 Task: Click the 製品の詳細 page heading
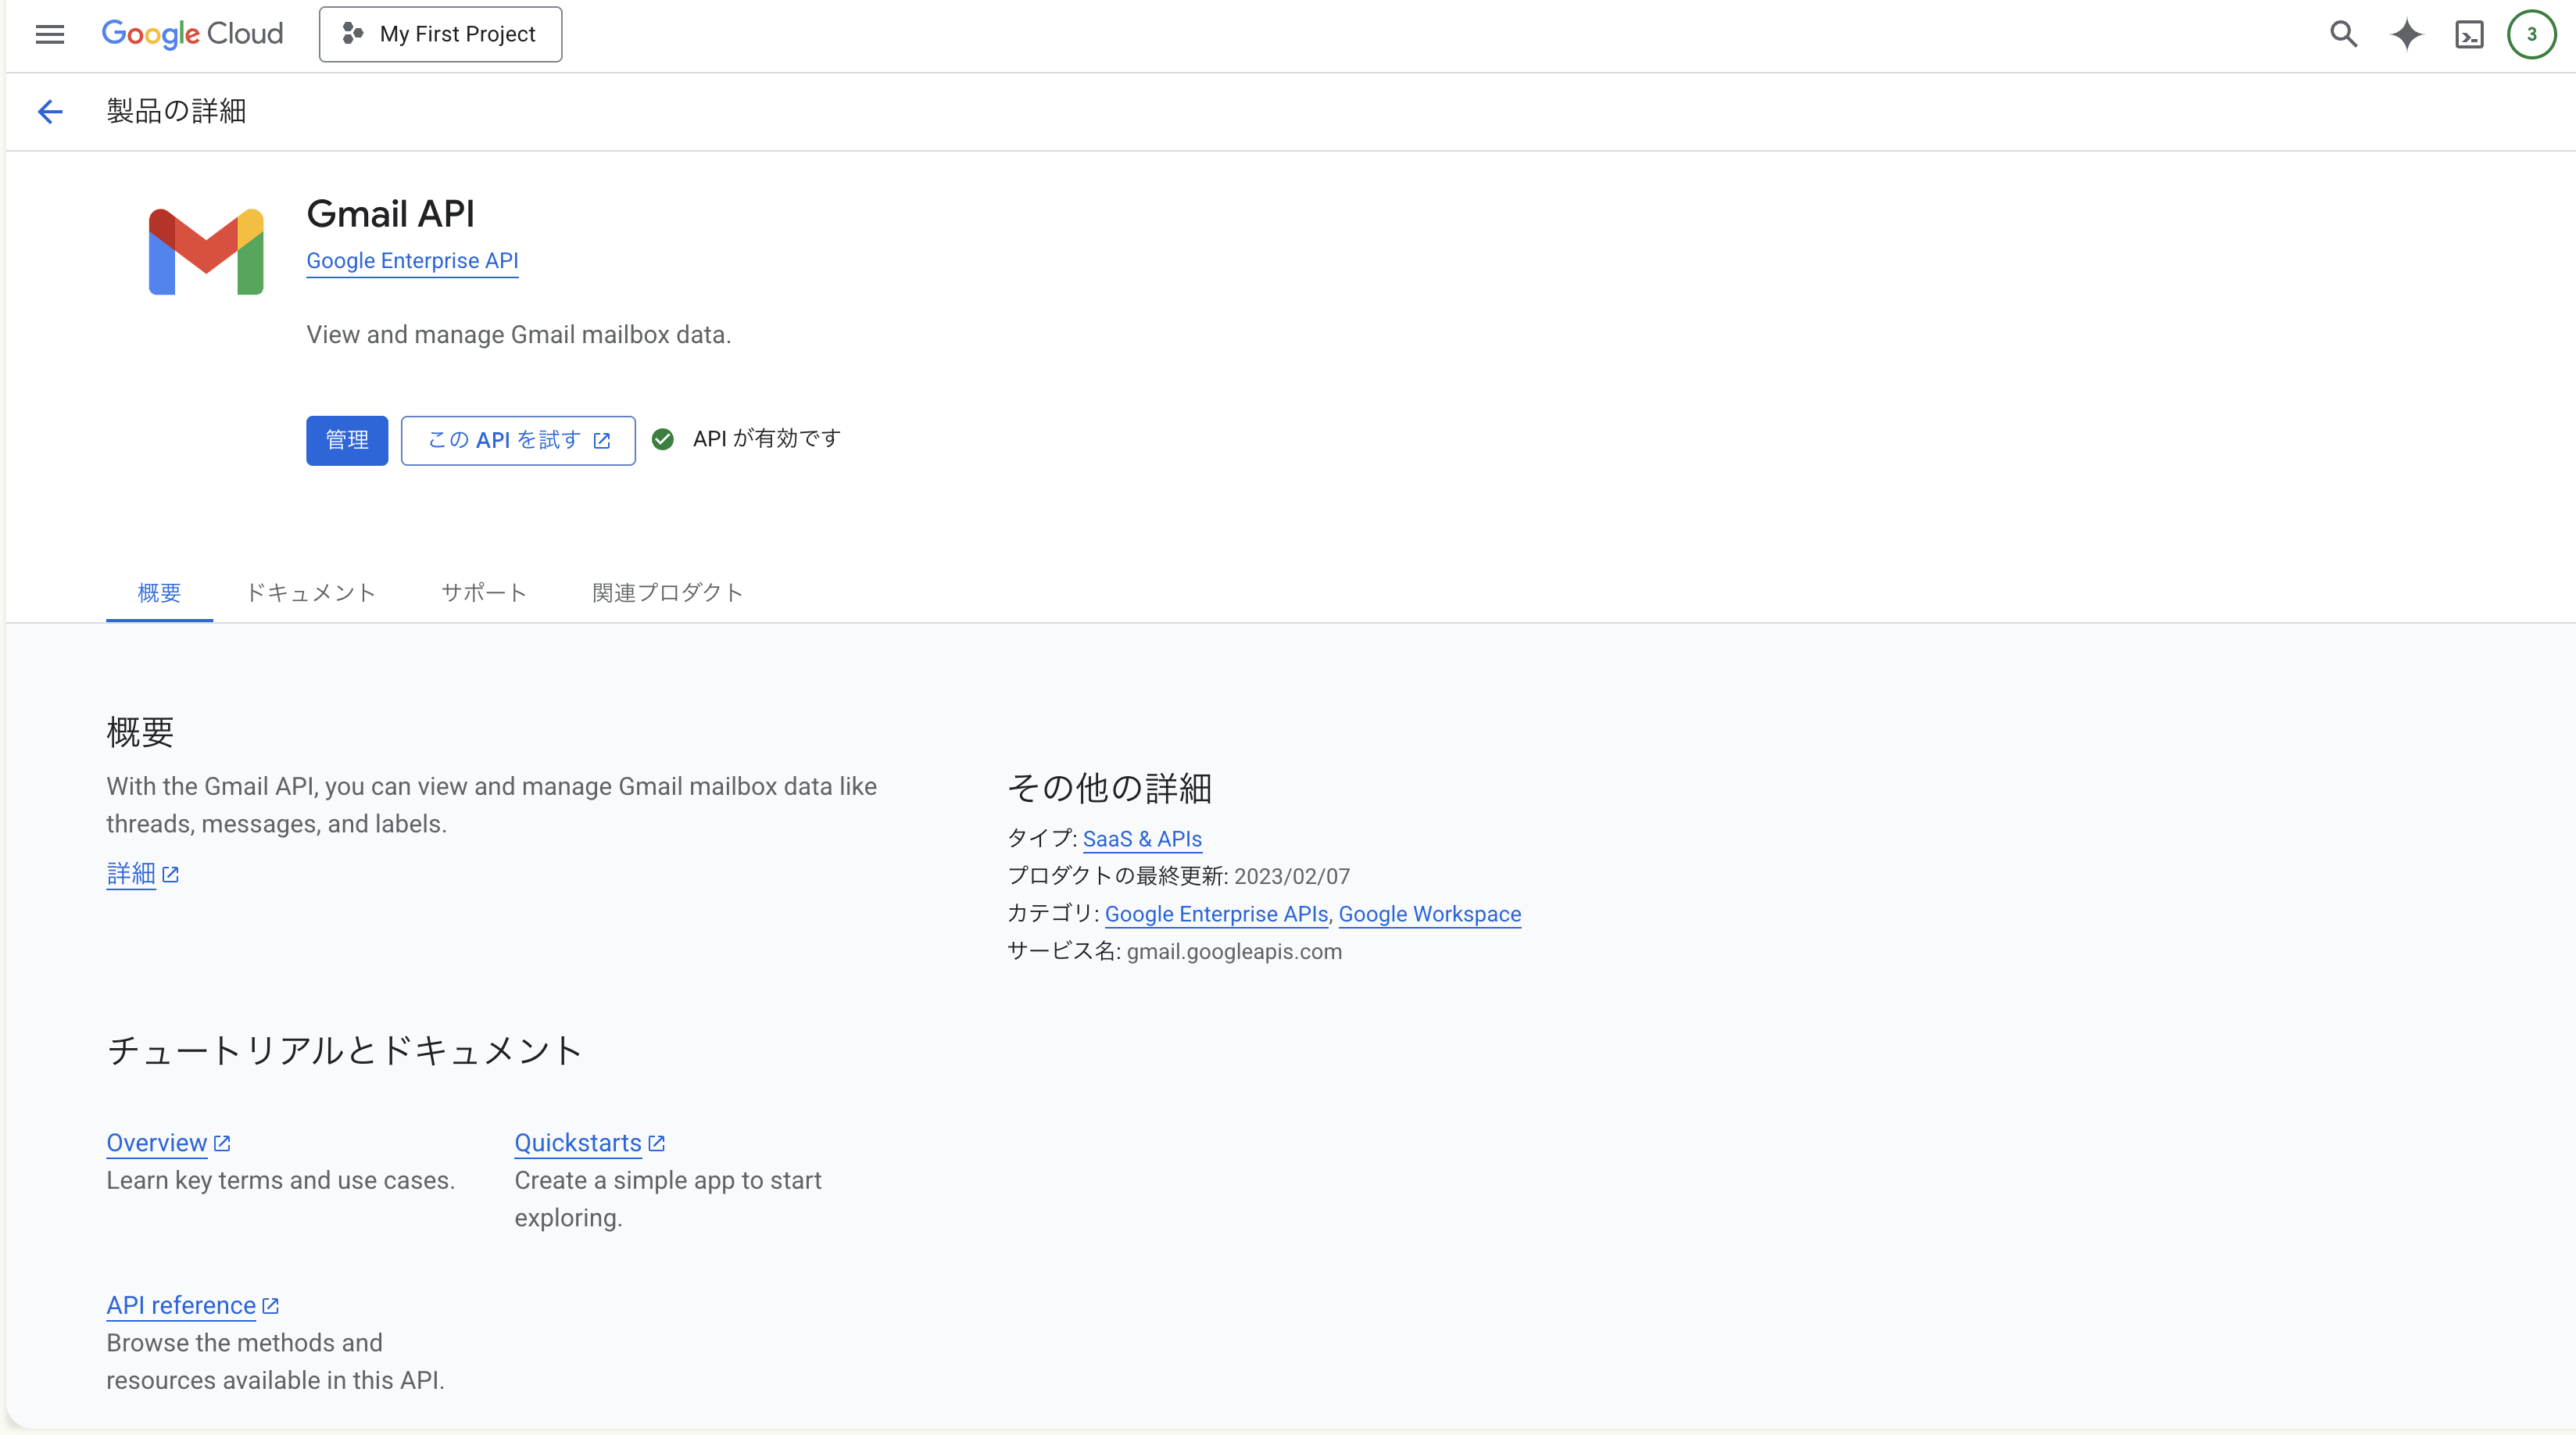click(176, 111)
